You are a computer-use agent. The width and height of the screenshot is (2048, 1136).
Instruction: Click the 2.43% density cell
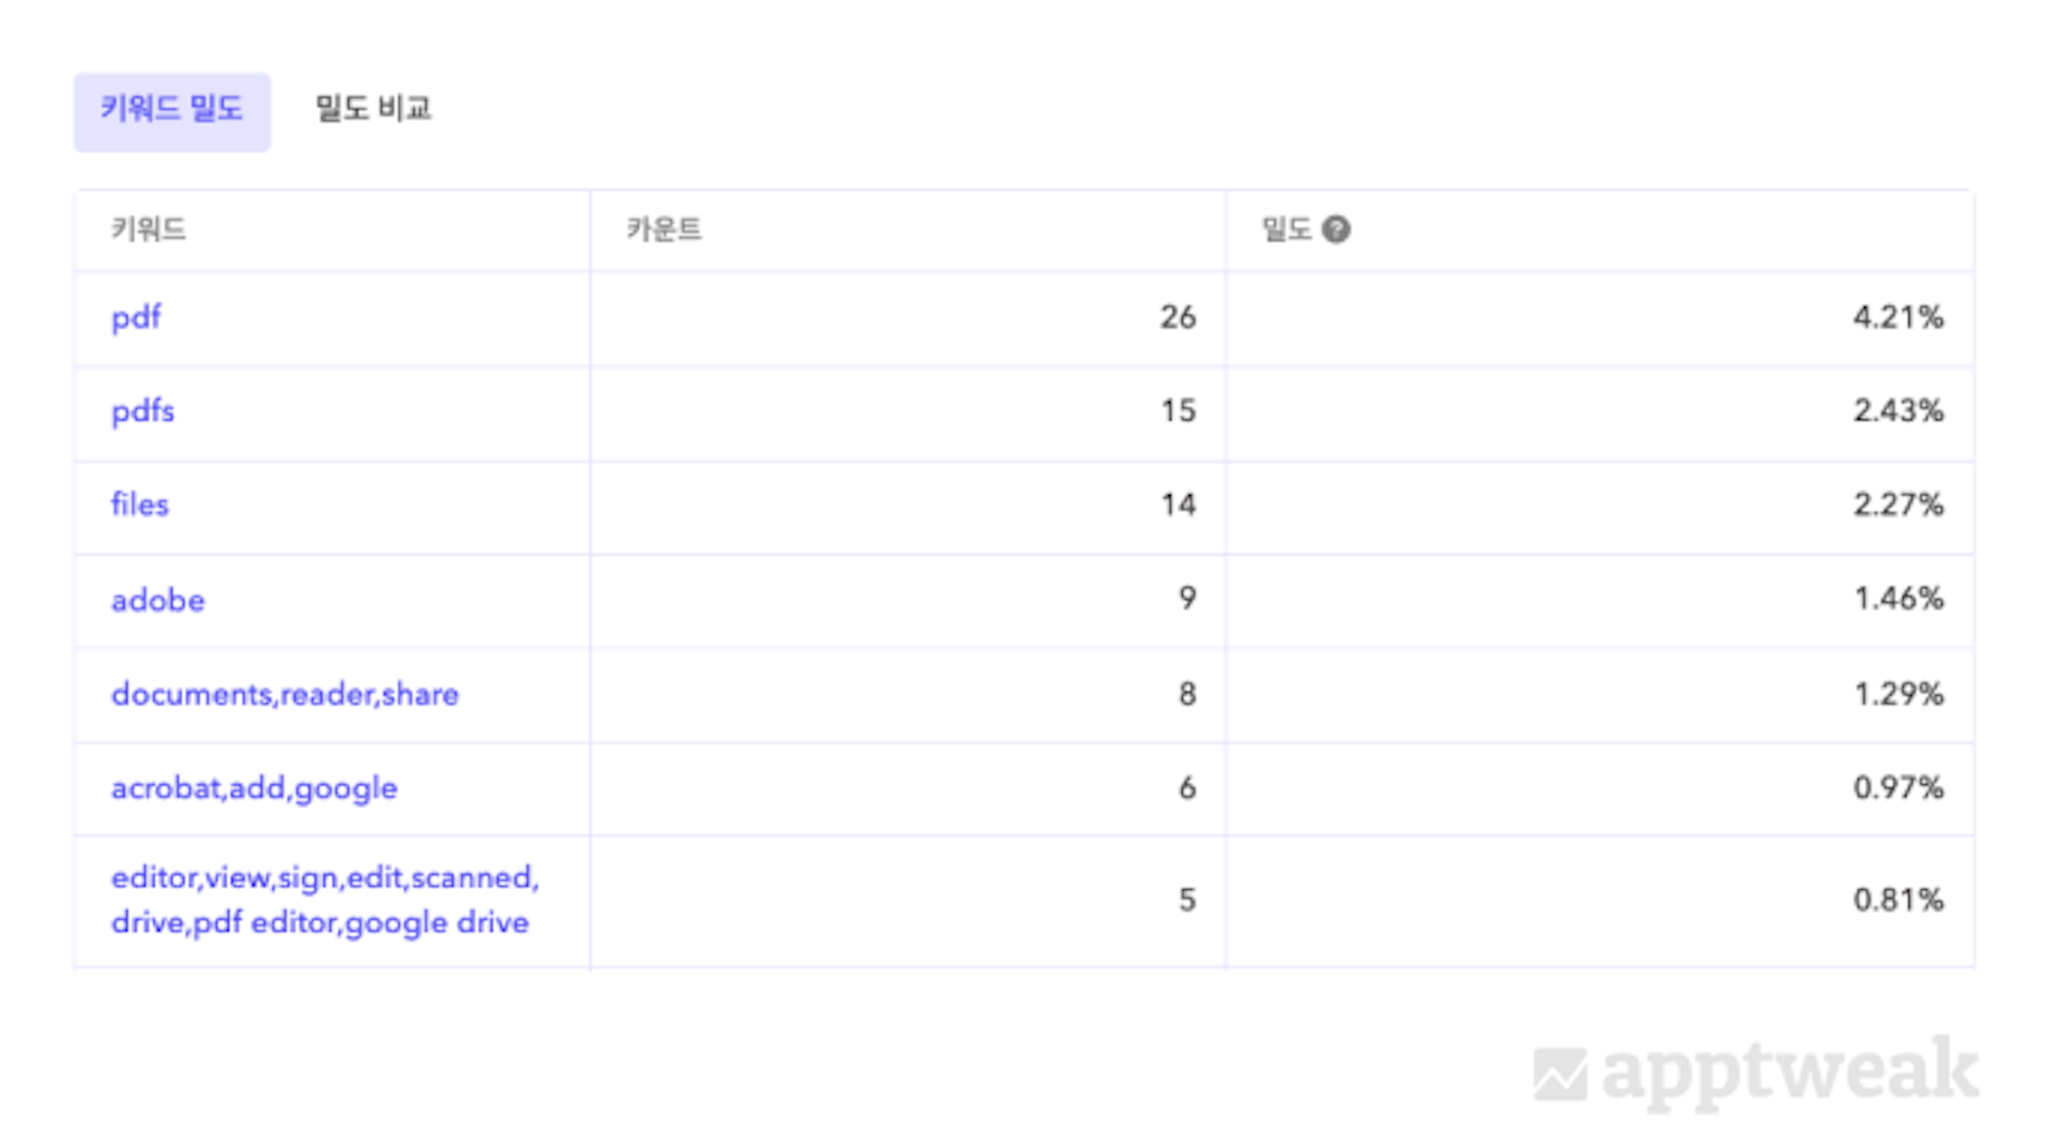1898,411
